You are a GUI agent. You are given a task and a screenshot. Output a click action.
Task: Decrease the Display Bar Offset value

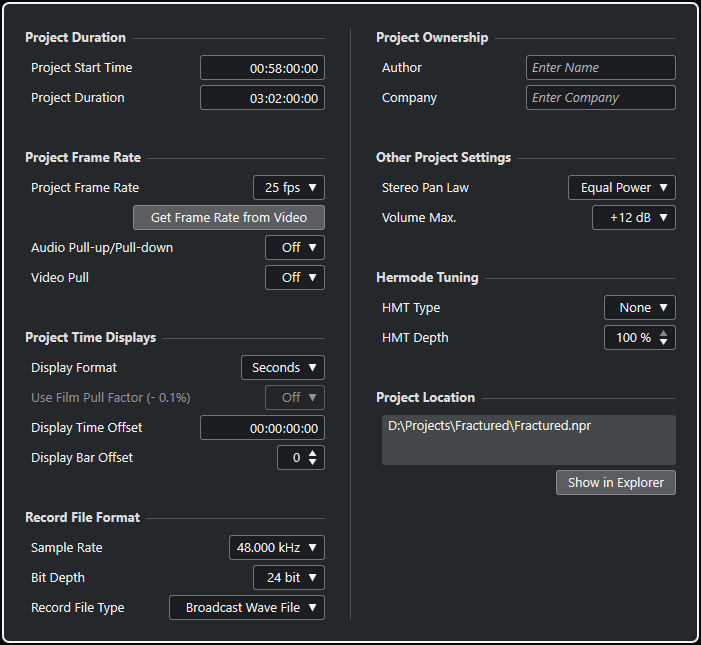(x=314, y=463)
